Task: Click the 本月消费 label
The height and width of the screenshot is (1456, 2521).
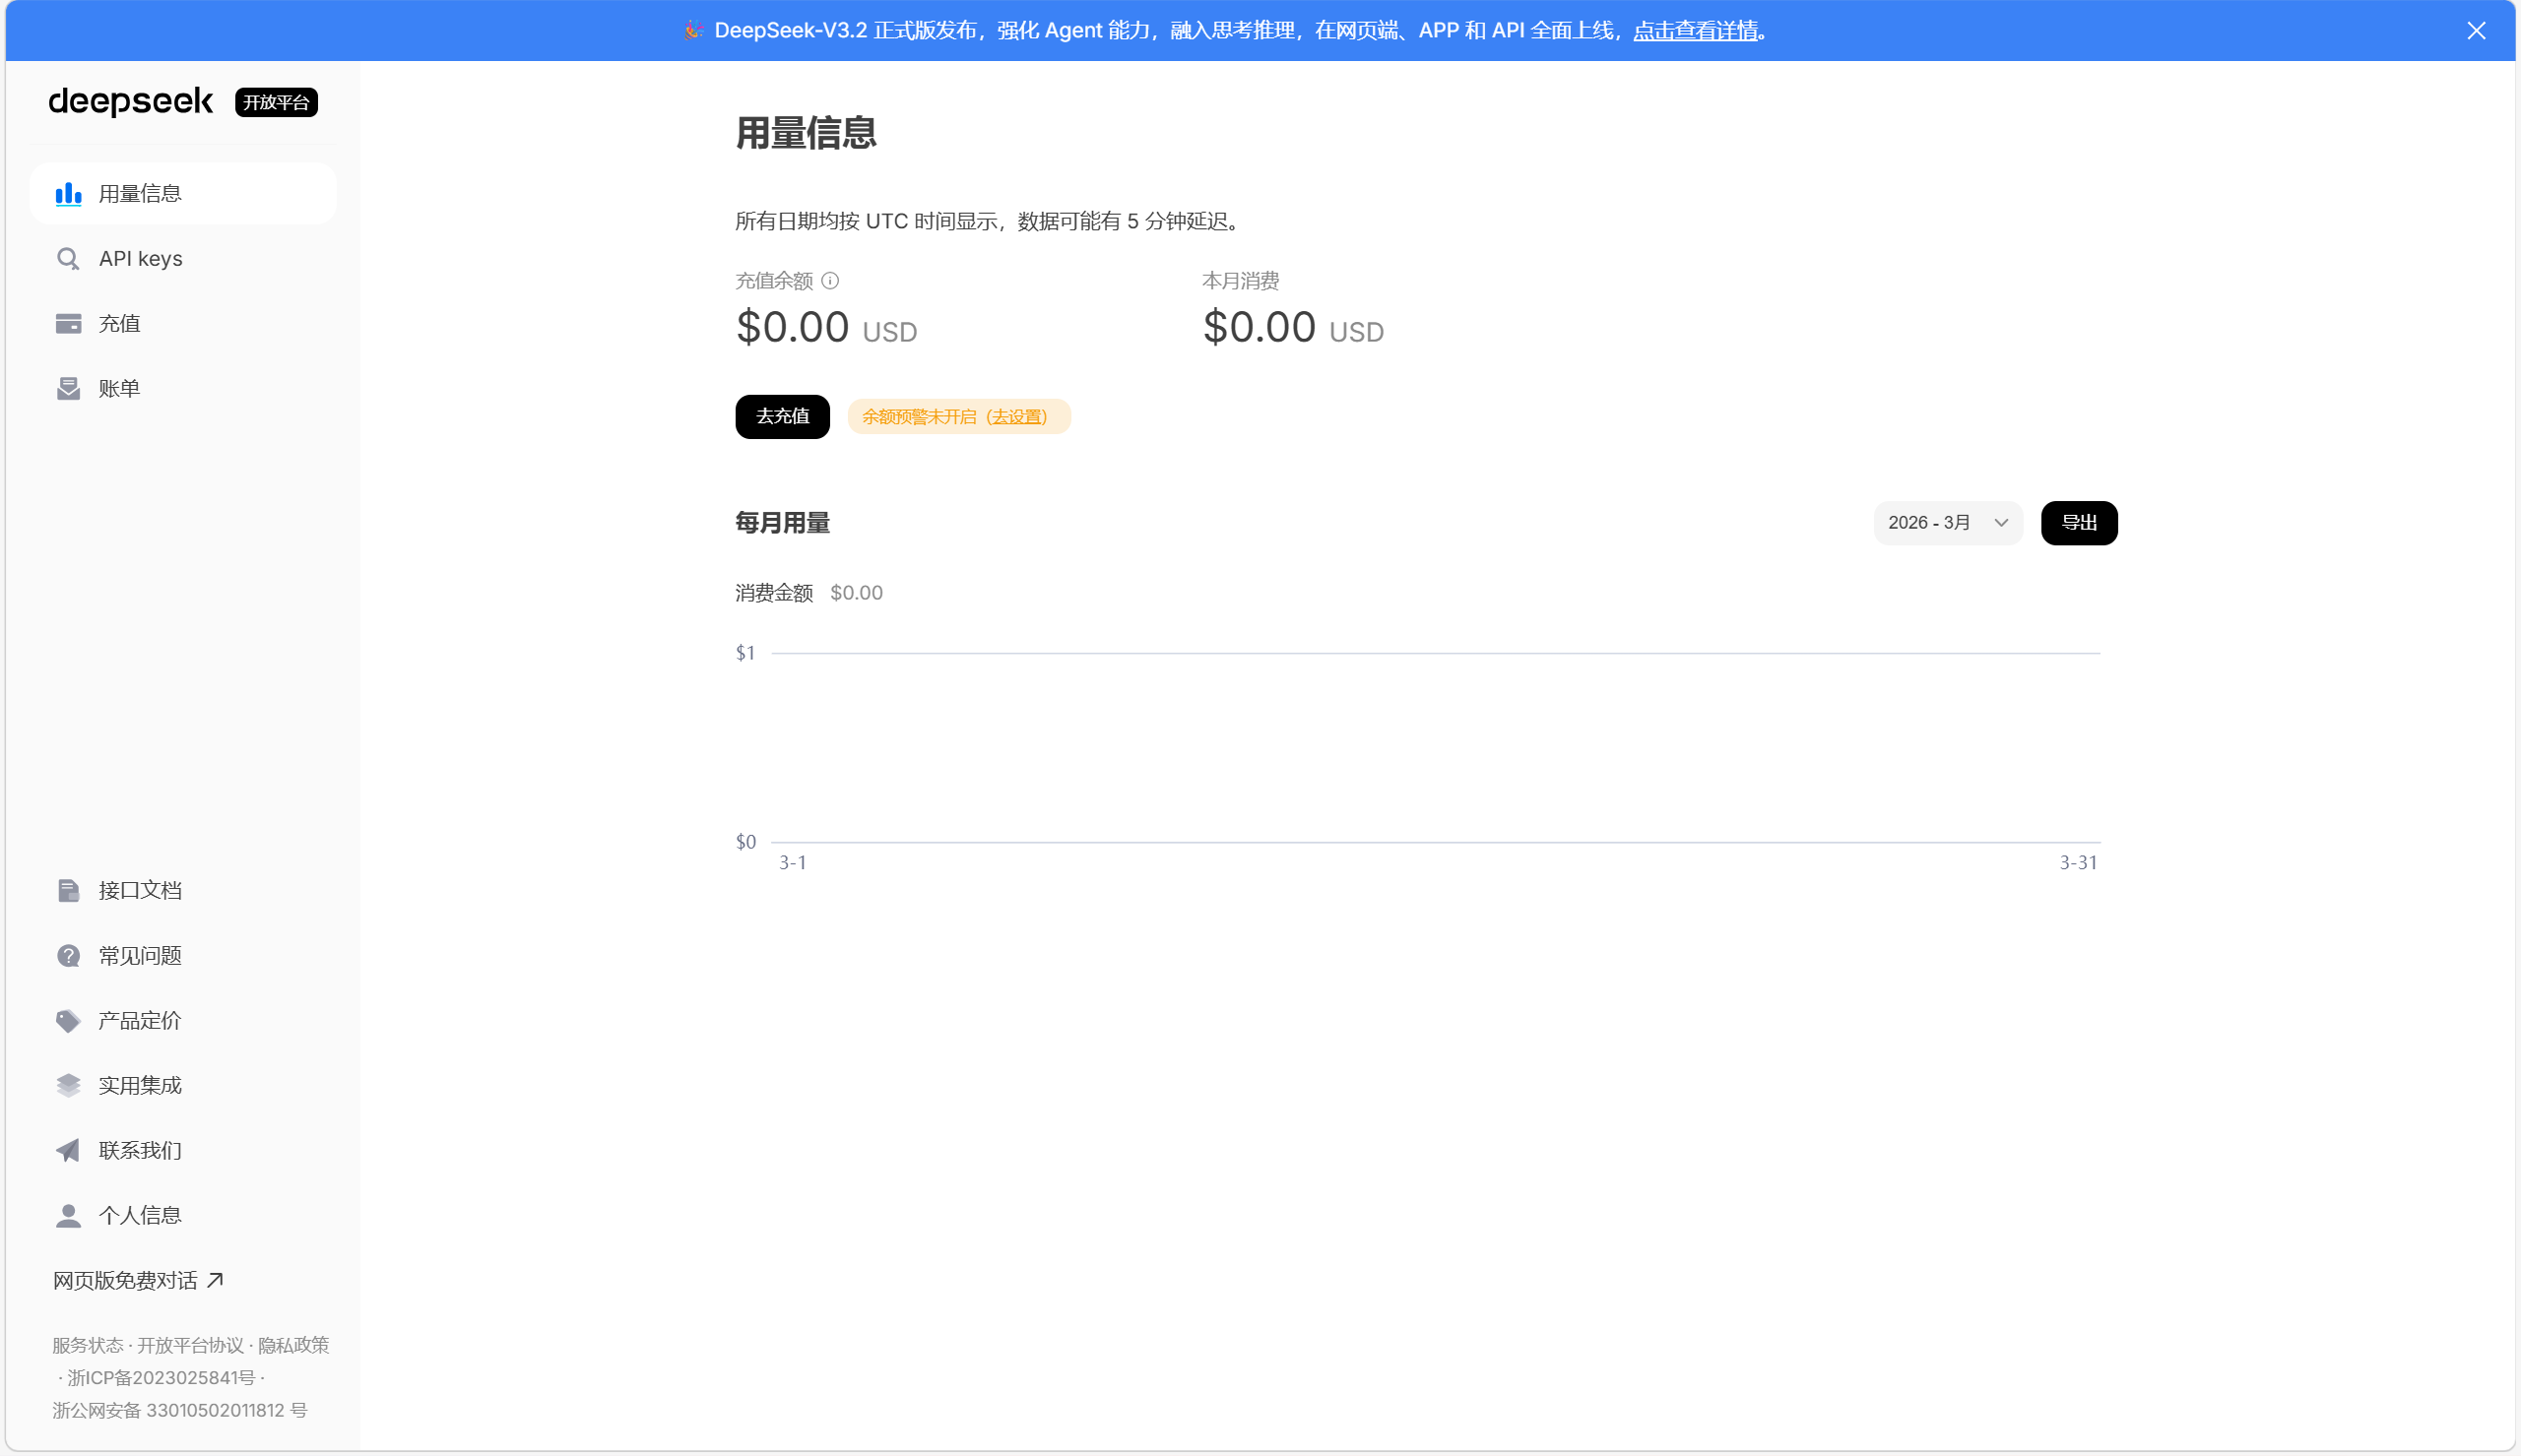Action: [x=1241, y=281]
